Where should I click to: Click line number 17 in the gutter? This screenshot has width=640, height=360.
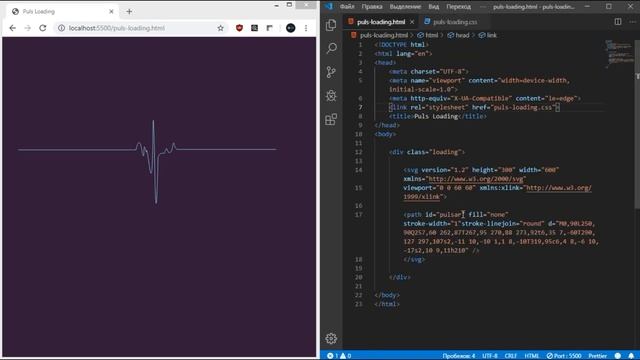358,215
